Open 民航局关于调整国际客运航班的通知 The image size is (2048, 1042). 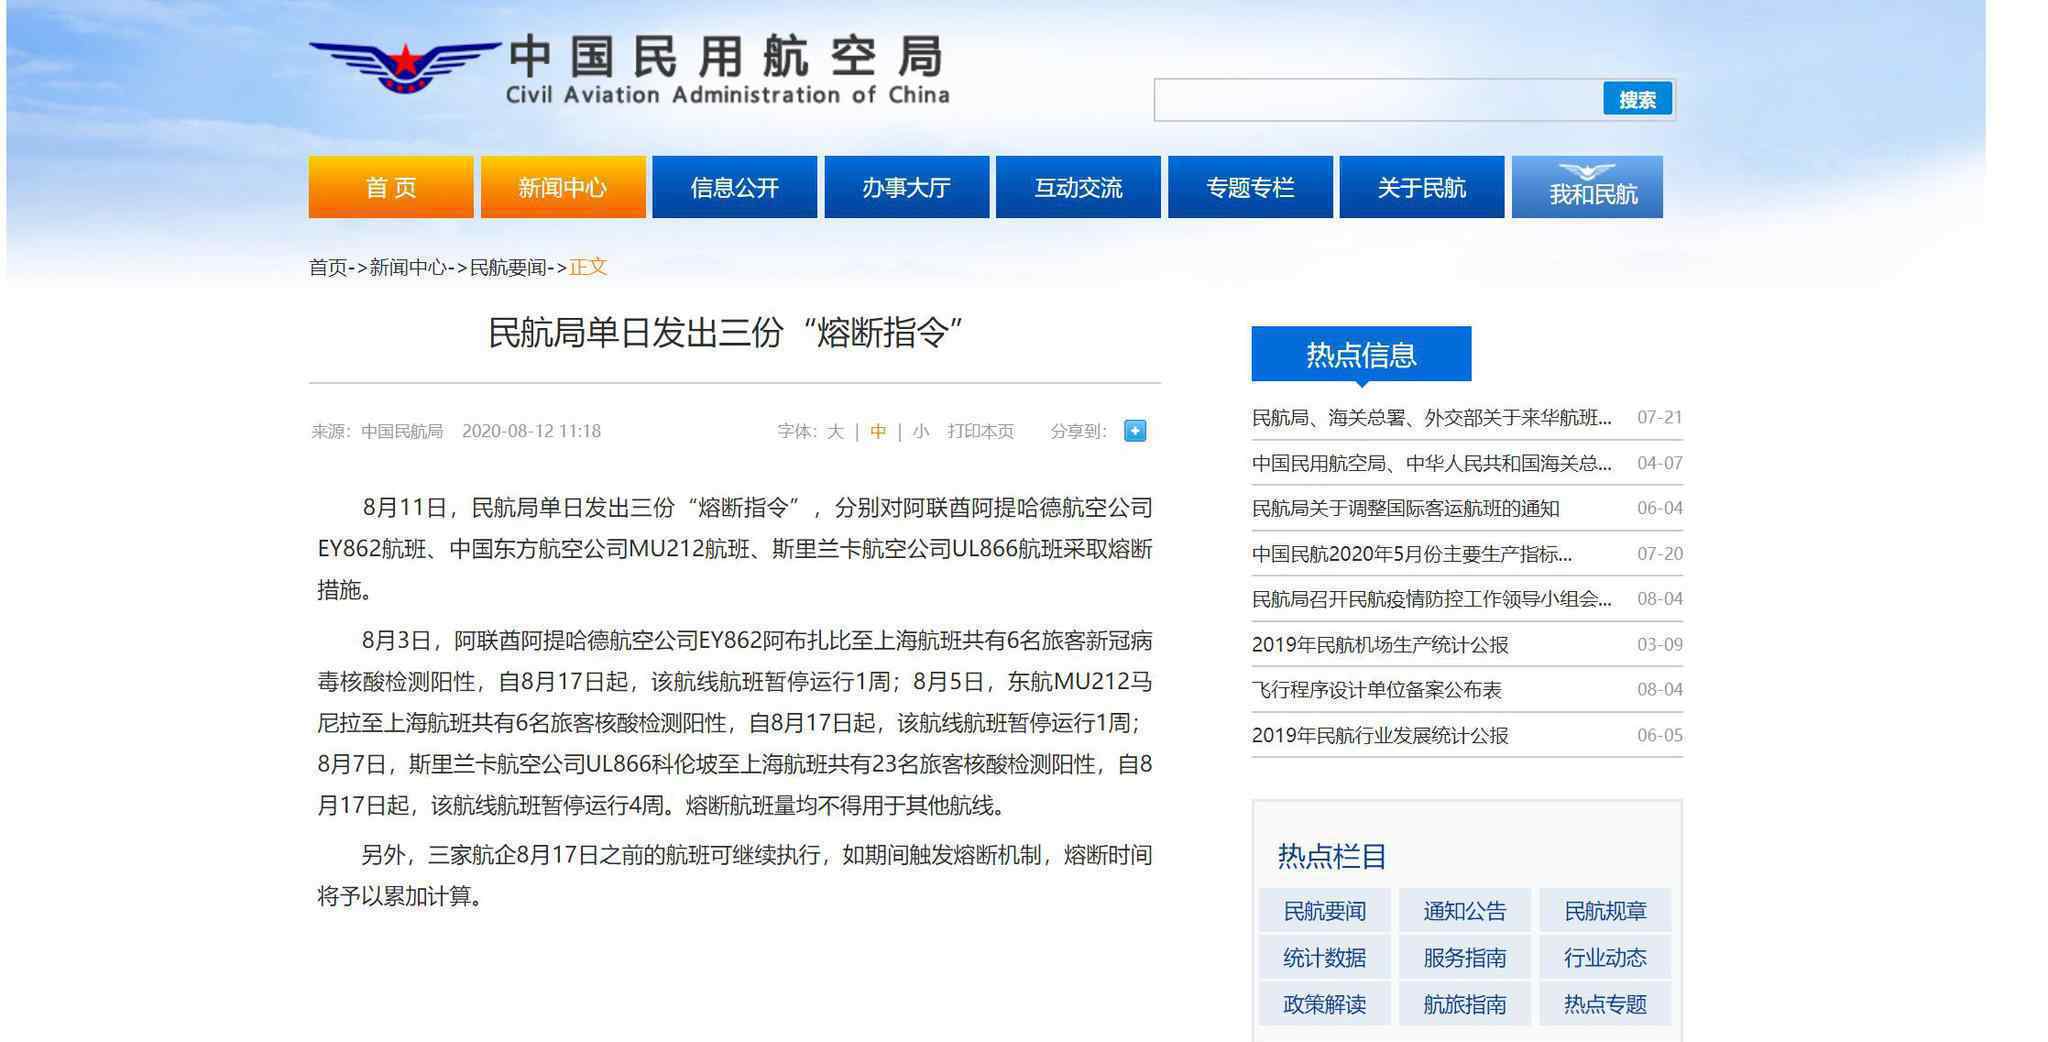click(1405, 508)
